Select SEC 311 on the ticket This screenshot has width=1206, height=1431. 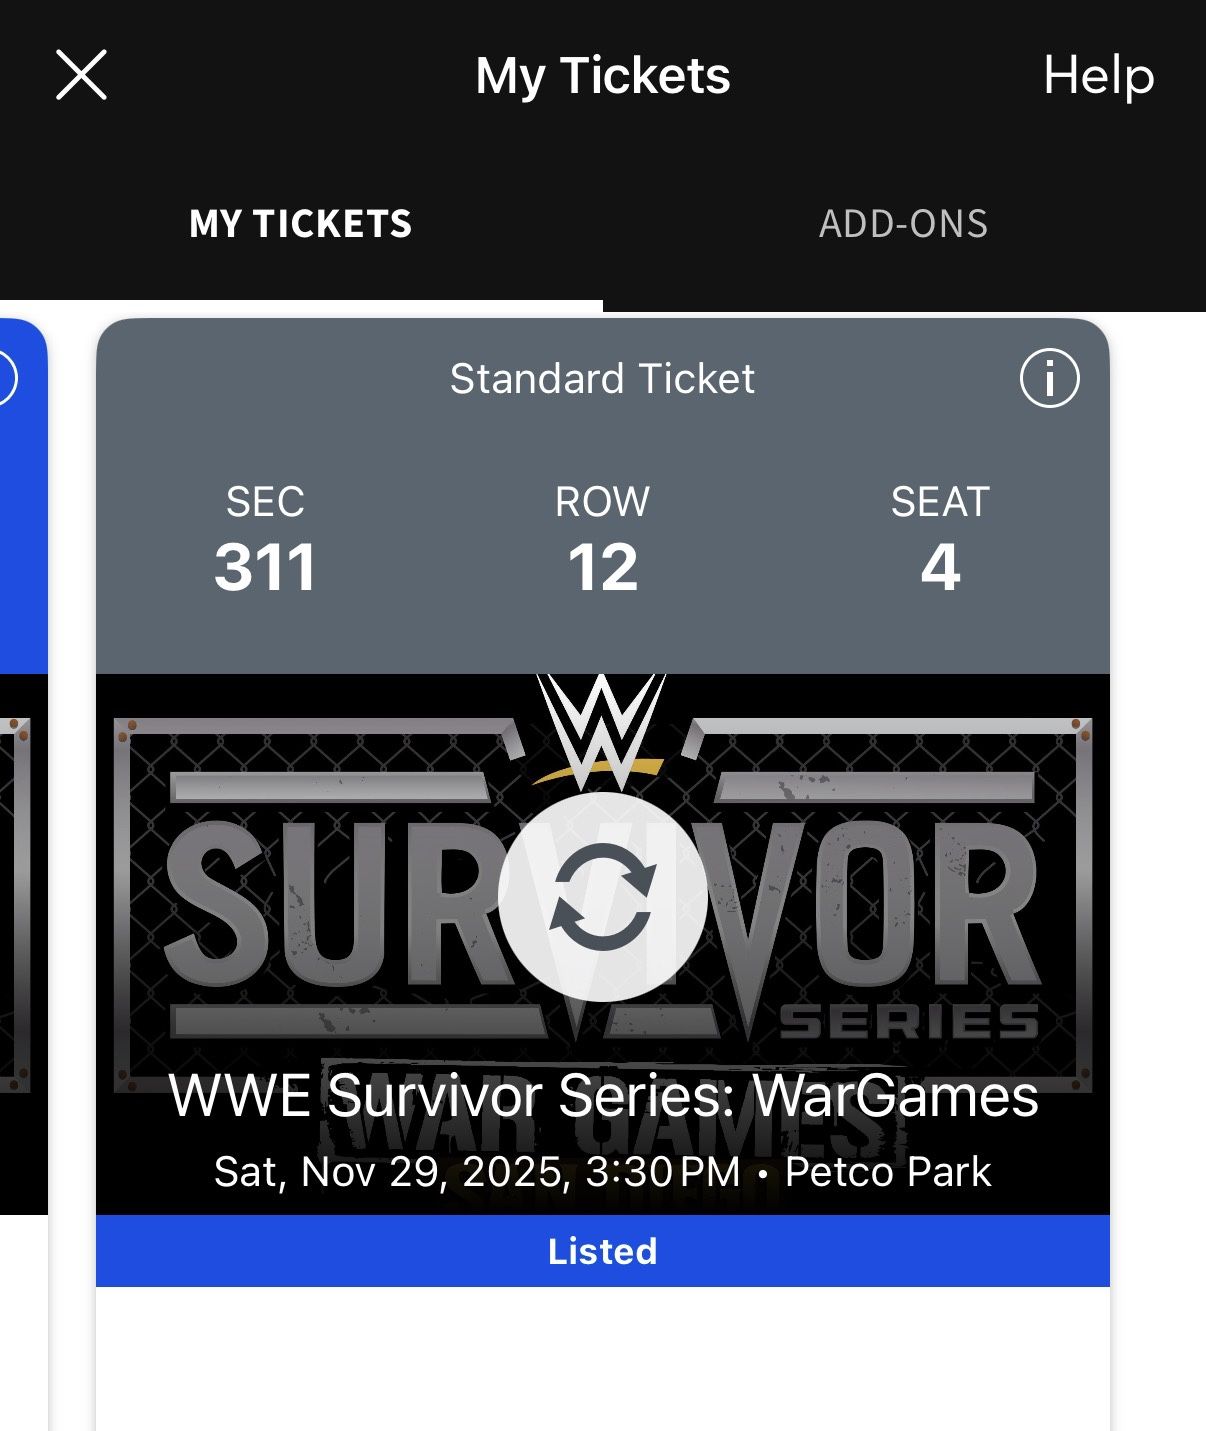266,540
